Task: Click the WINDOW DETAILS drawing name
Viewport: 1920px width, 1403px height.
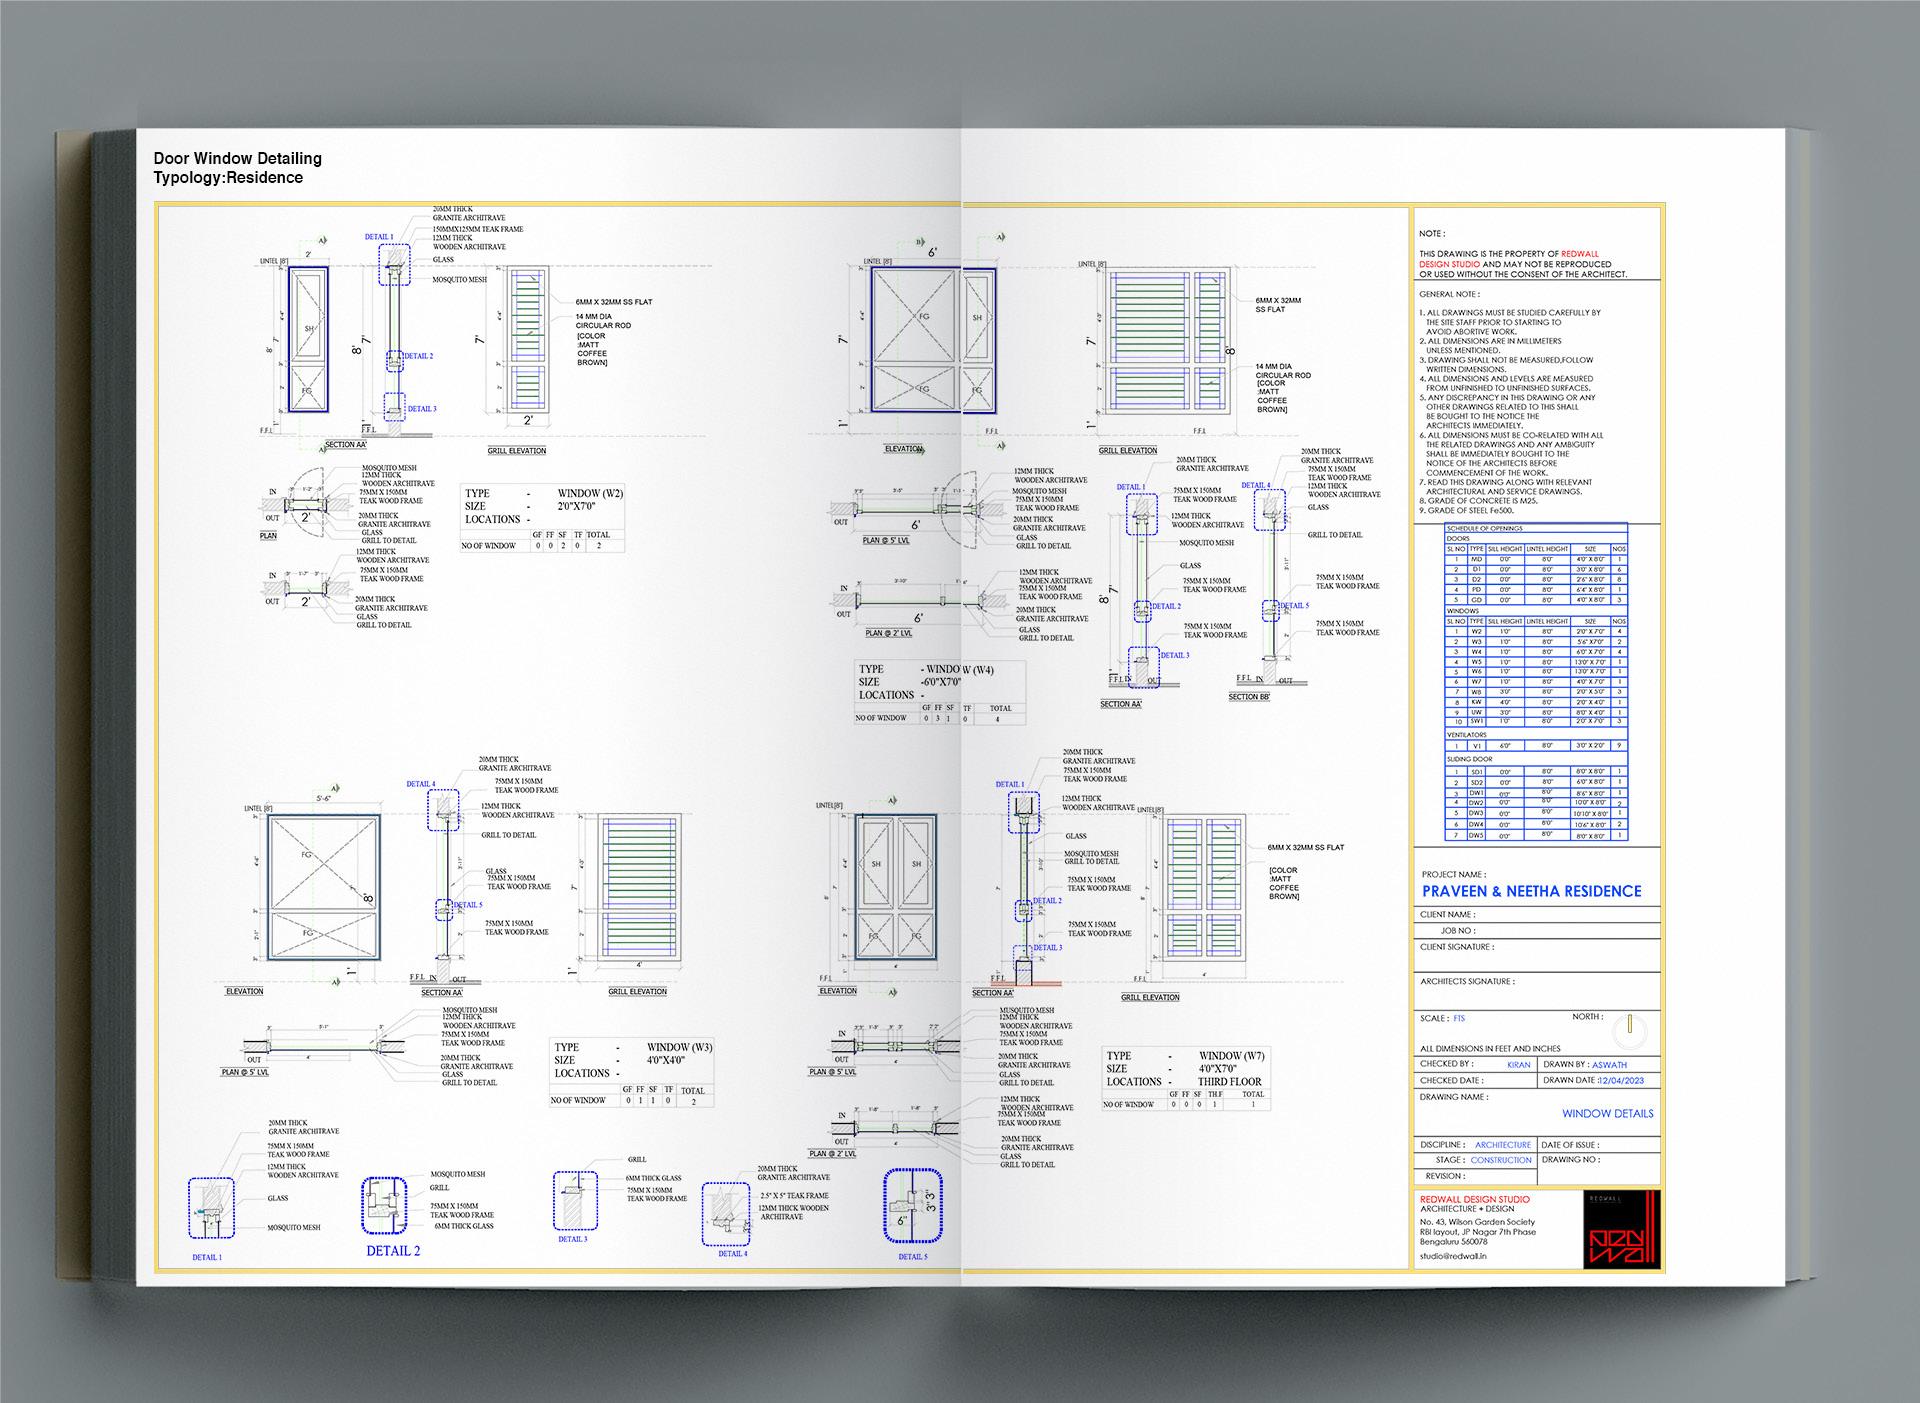Action: 1607,1113
